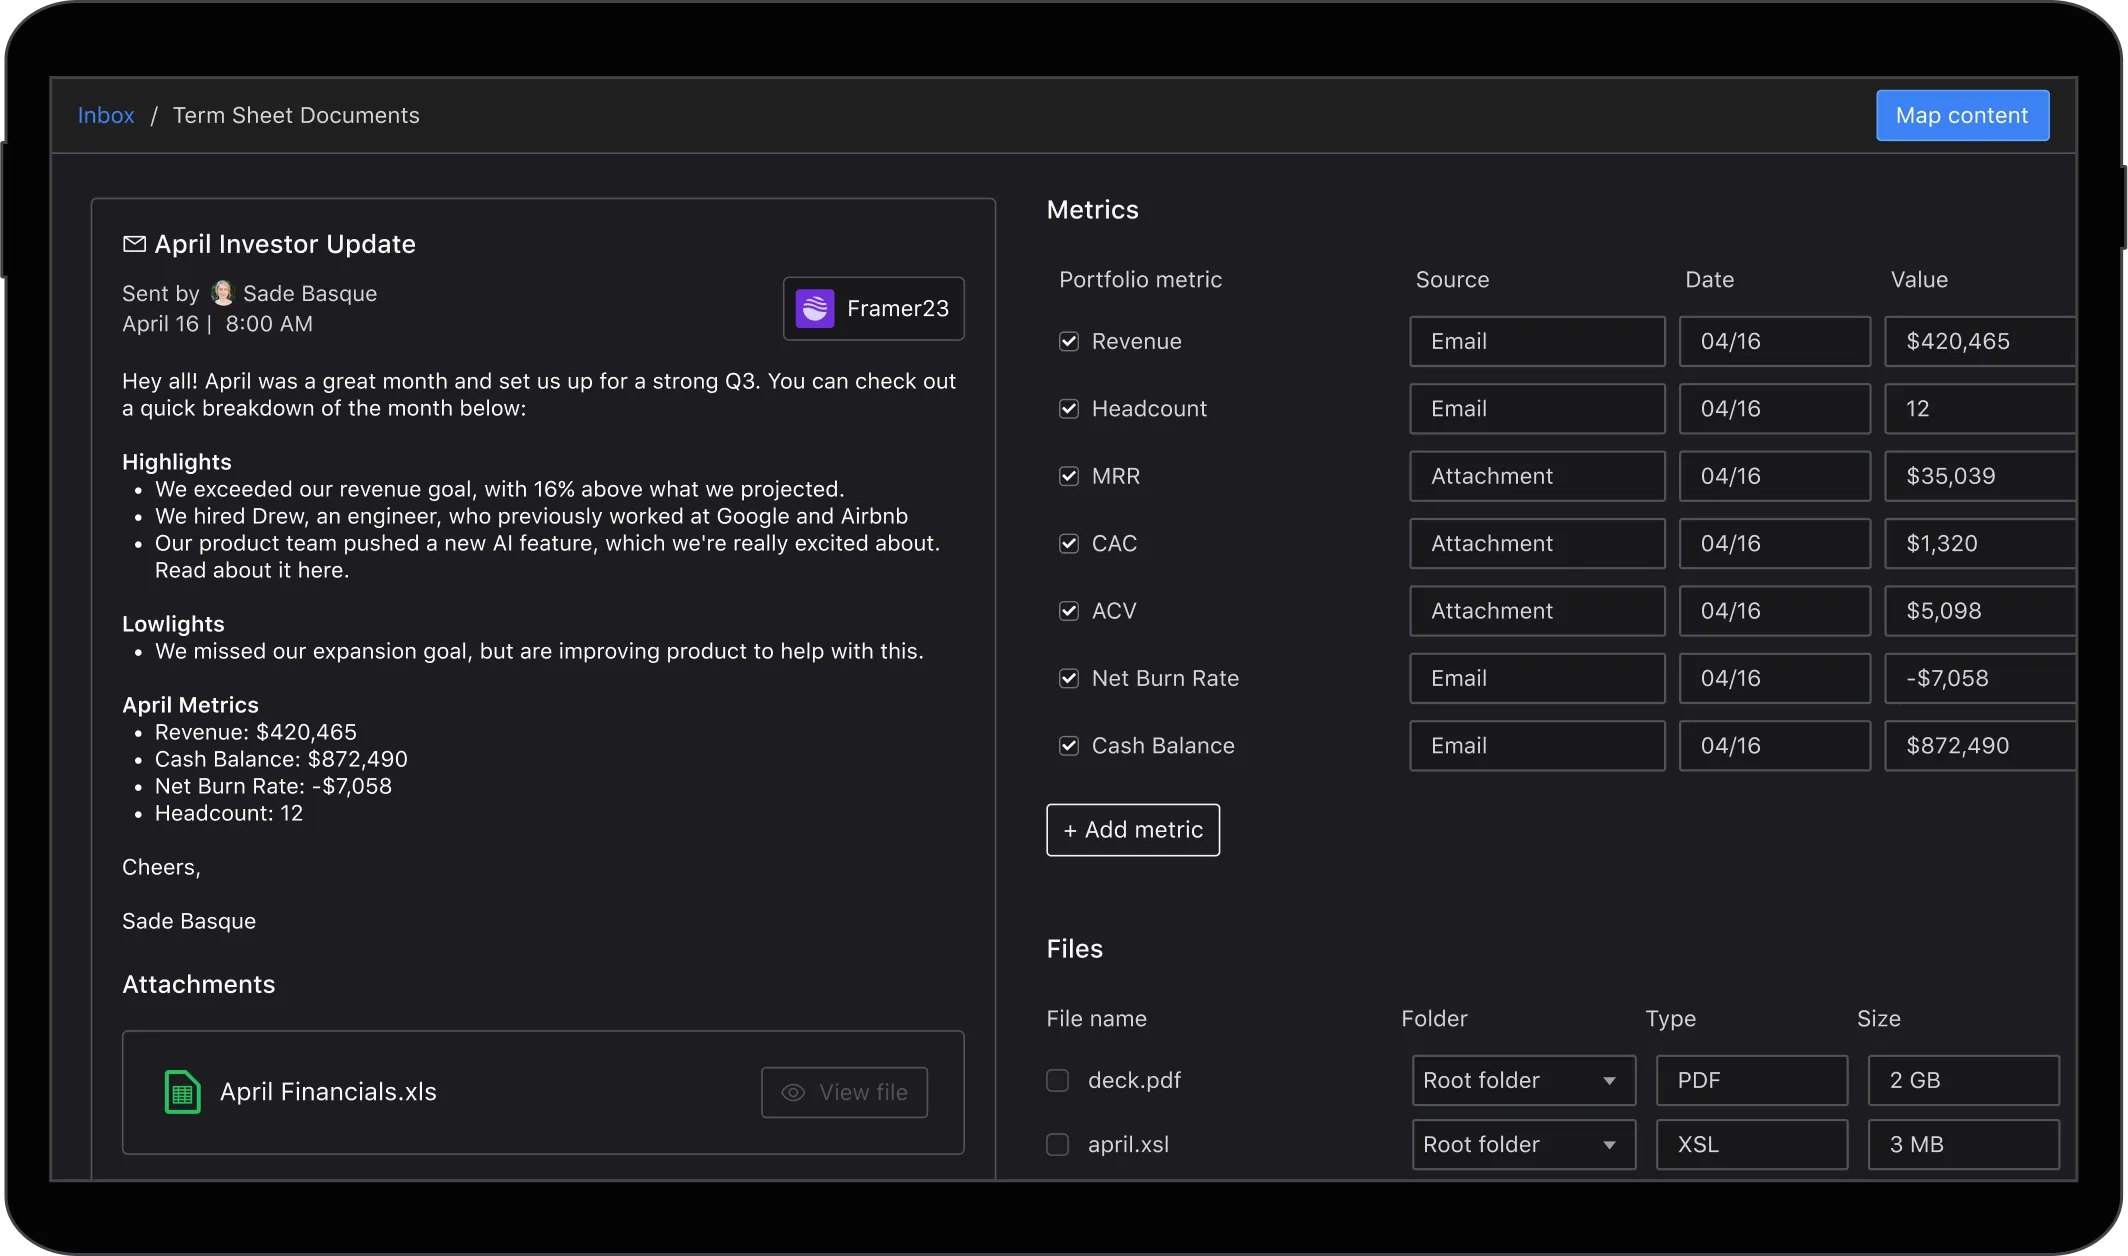
Task: Uncheck the Revenue metric checkbox
Action: click(x=1069, y=342)
